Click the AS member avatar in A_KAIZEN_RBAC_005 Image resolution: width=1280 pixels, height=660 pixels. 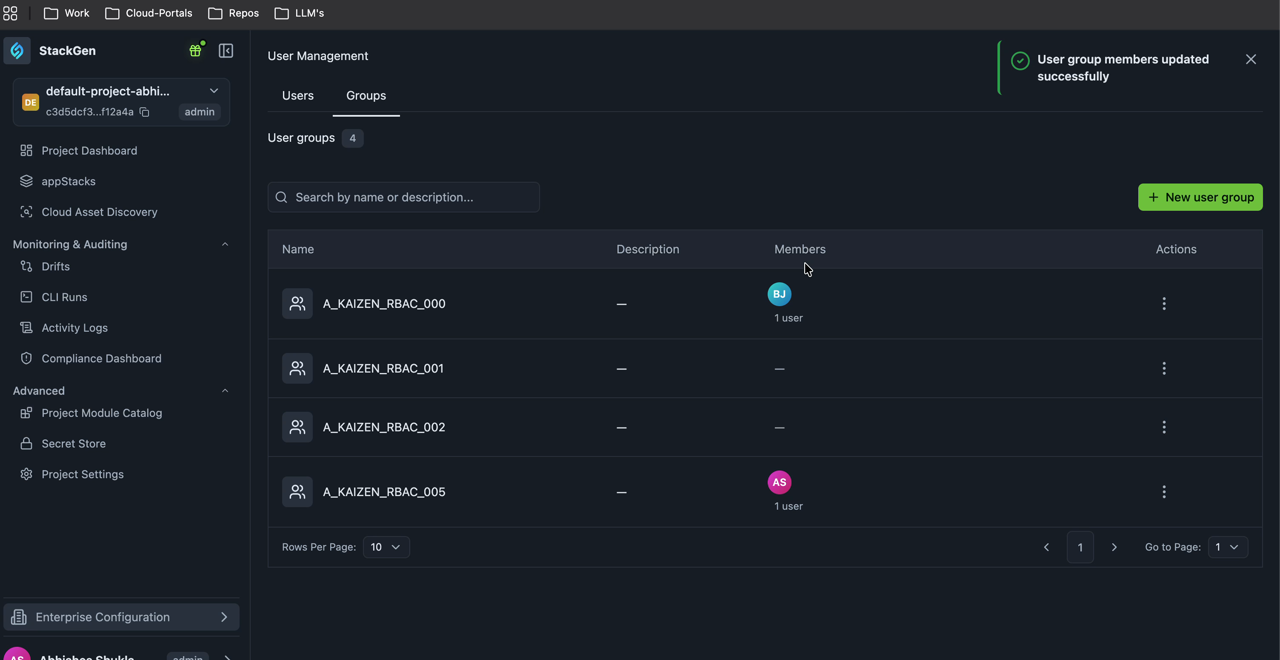click(779, 482)
